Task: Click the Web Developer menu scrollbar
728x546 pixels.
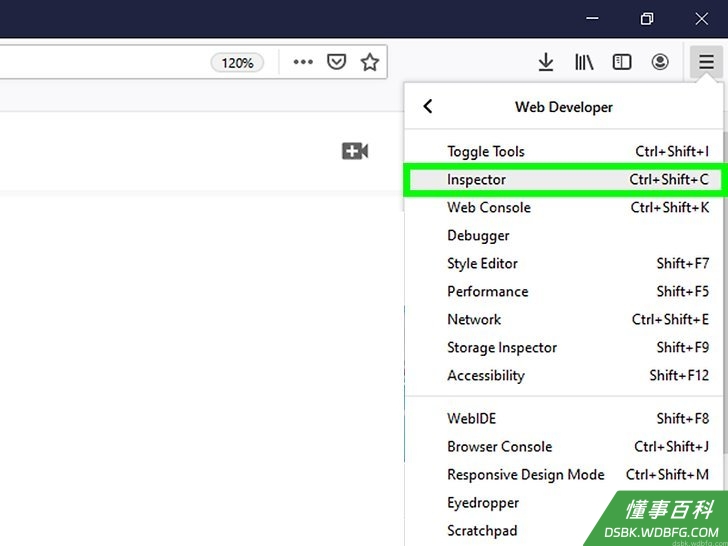Action: [x=724, y=292]
